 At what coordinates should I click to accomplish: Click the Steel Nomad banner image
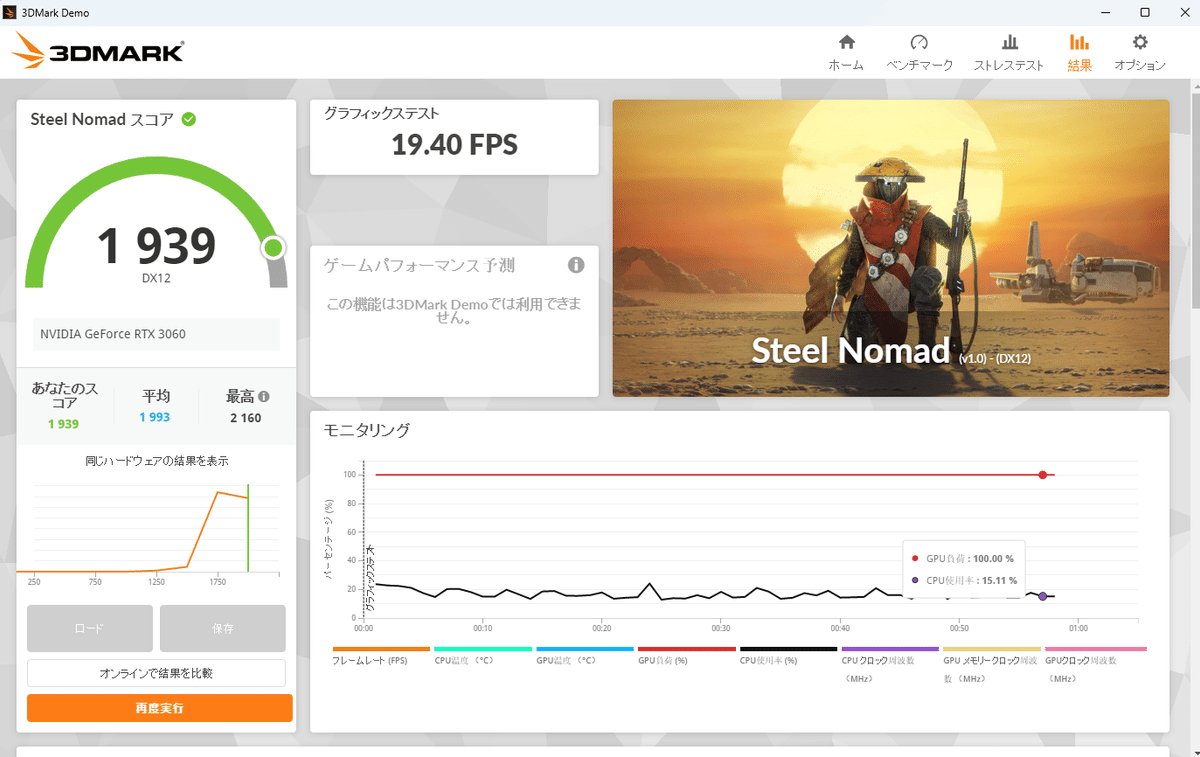pyautogui.click(x=891, y=248)
